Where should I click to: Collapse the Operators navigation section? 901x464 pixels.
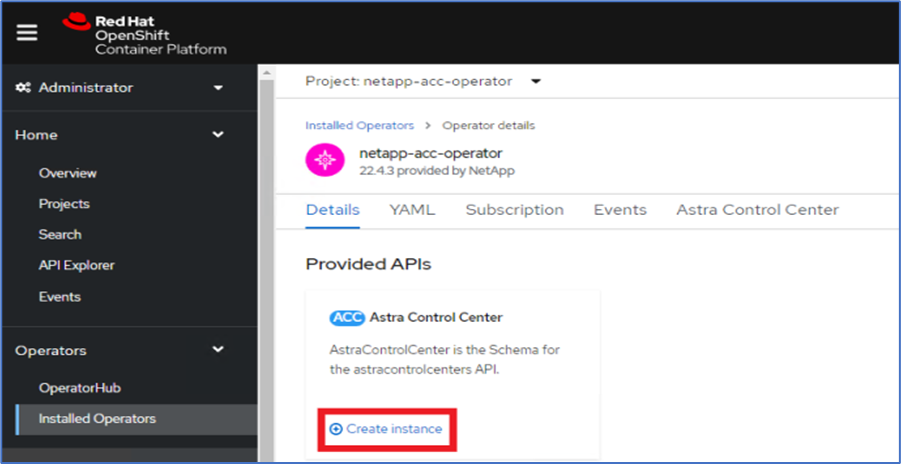218,351
